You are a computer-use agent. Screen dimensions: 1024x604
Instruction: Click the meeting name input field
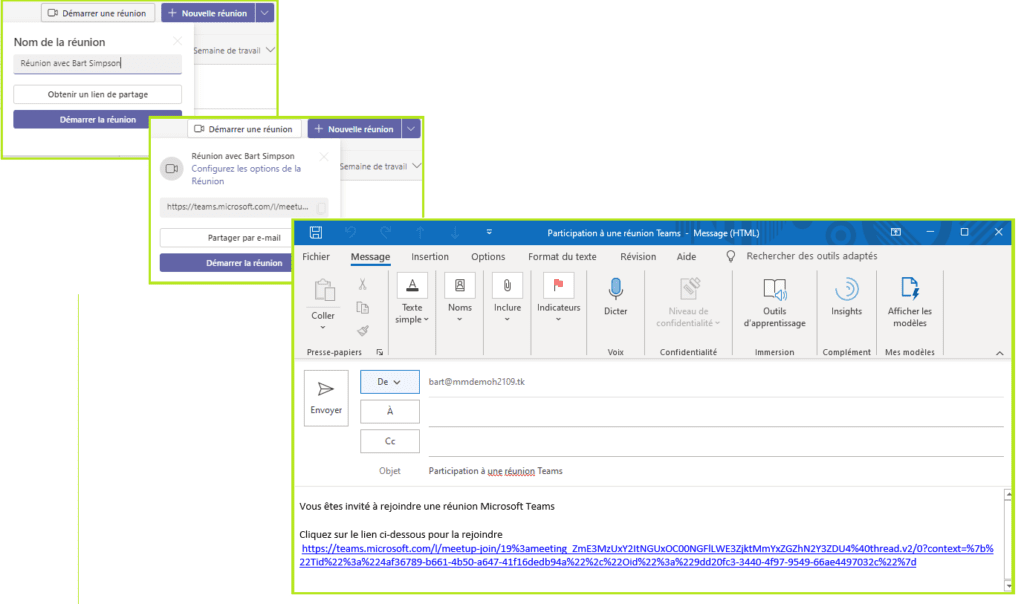pos(97,63)
